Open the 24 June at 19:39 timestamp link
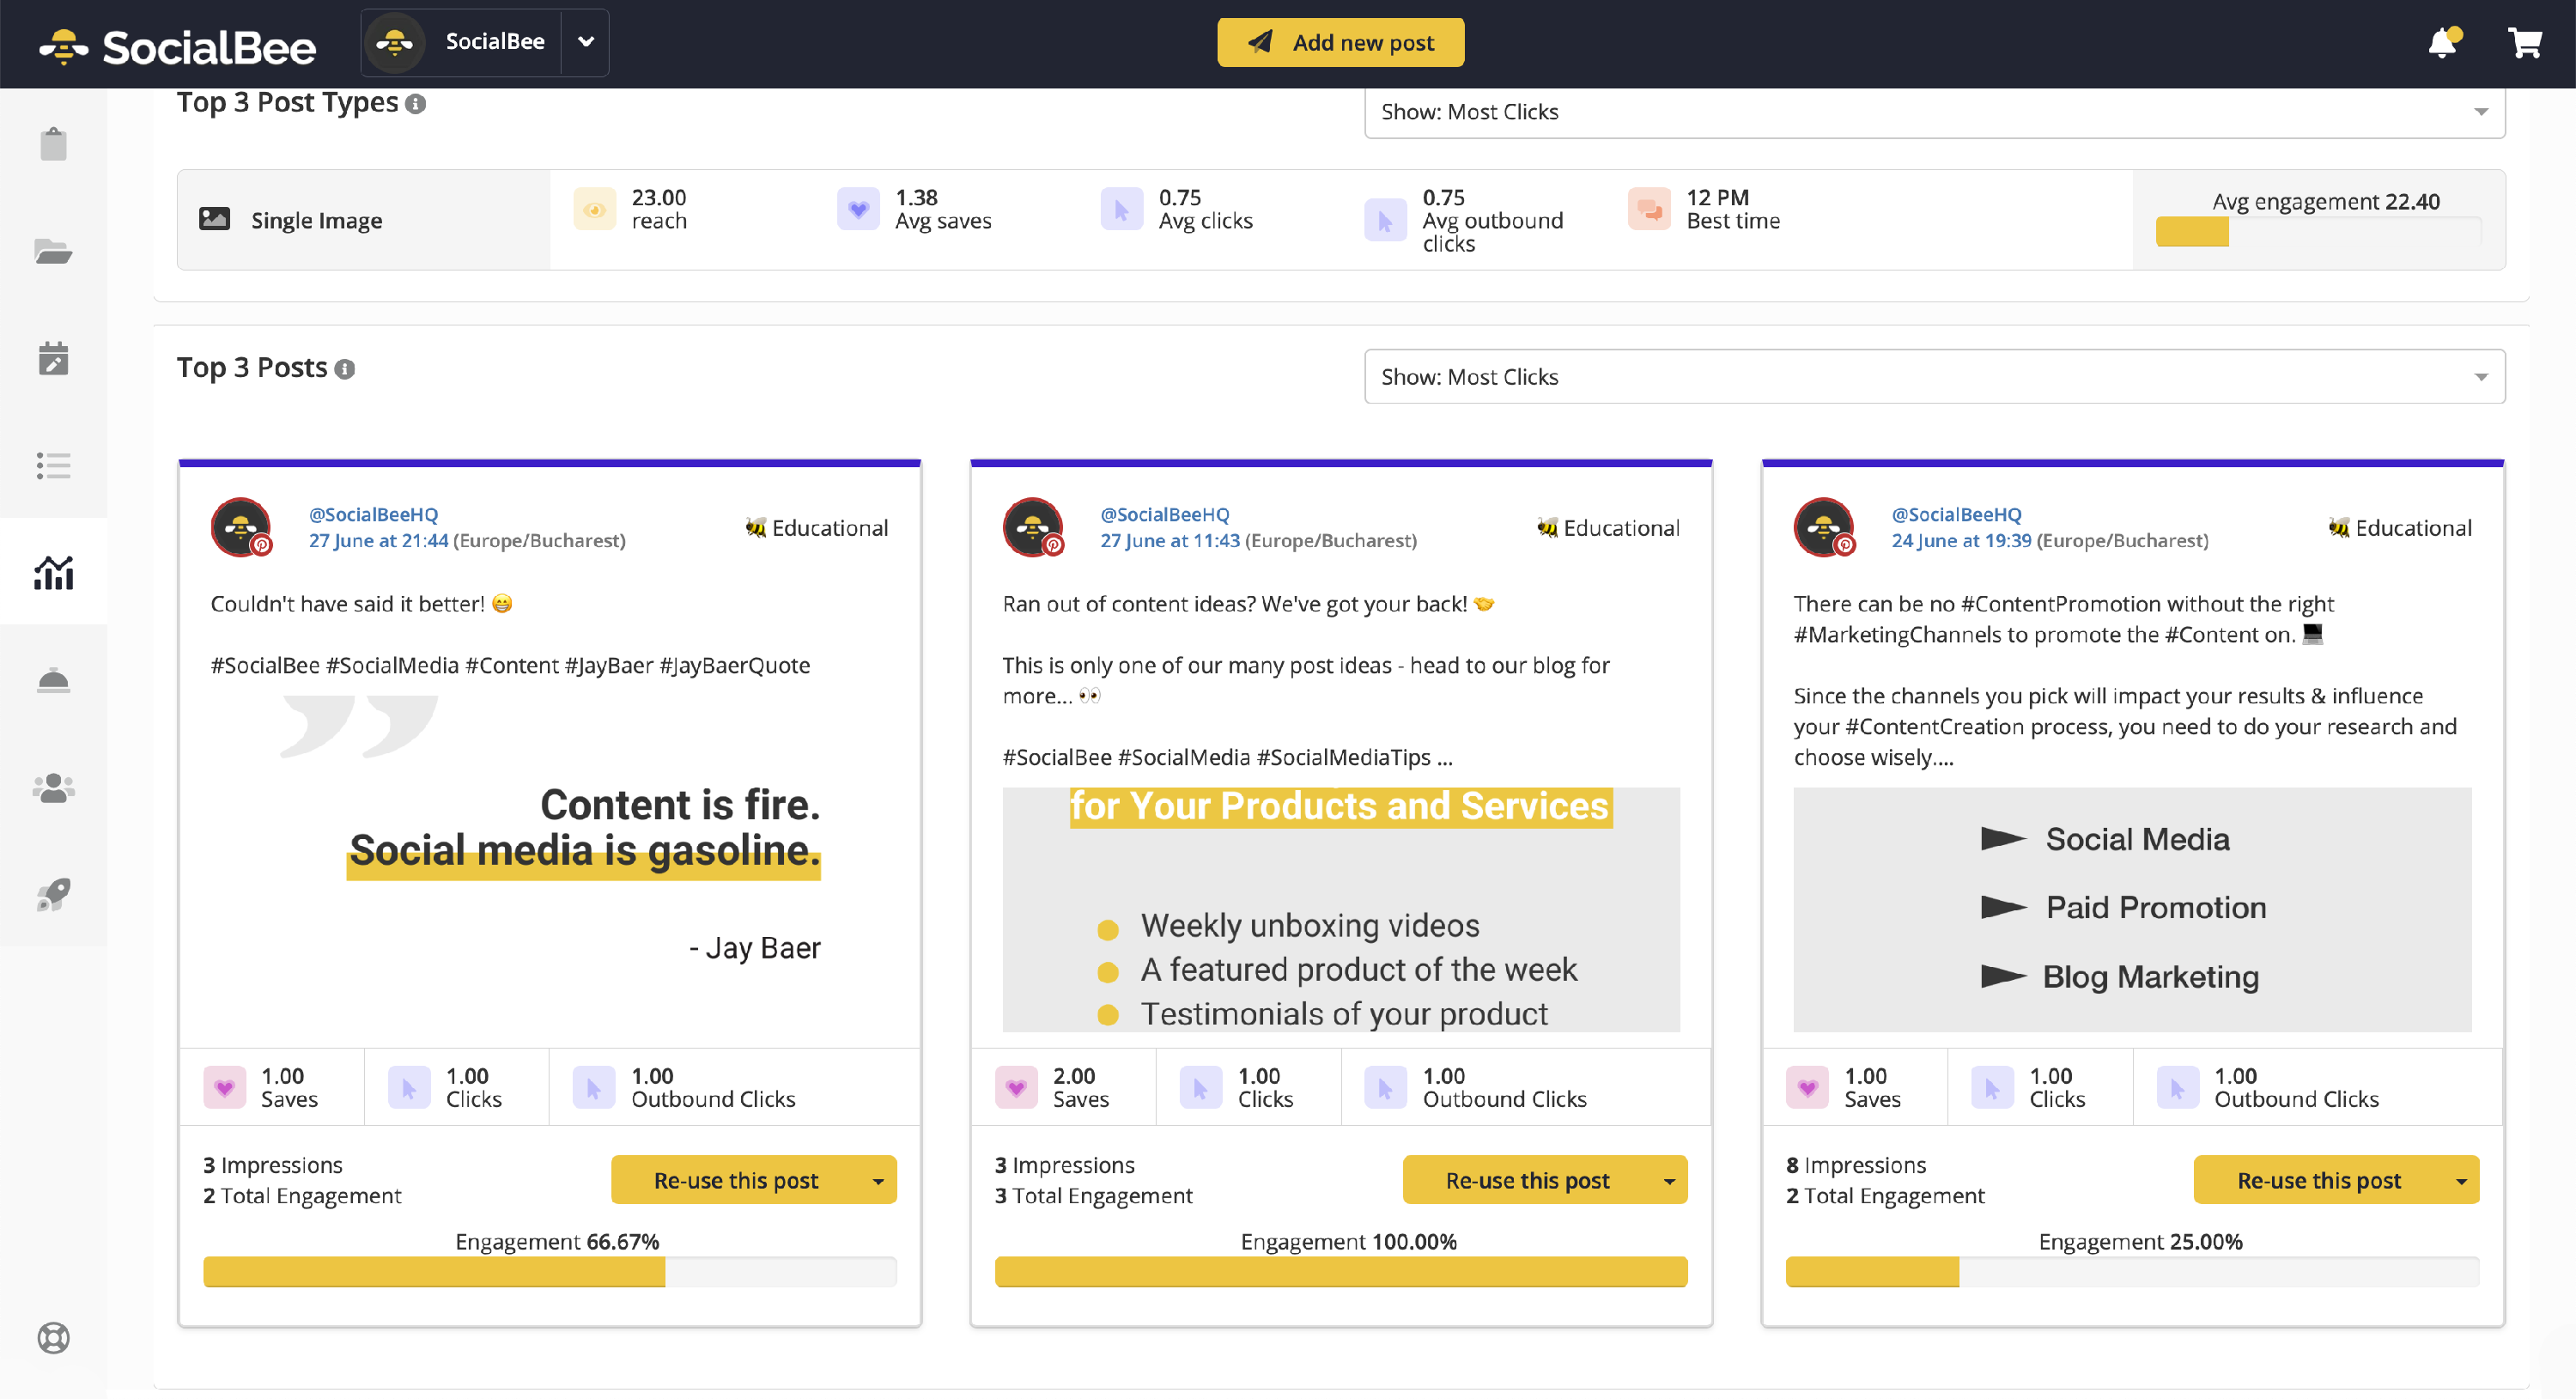2576x1399 pixels. pos(1961,540)
